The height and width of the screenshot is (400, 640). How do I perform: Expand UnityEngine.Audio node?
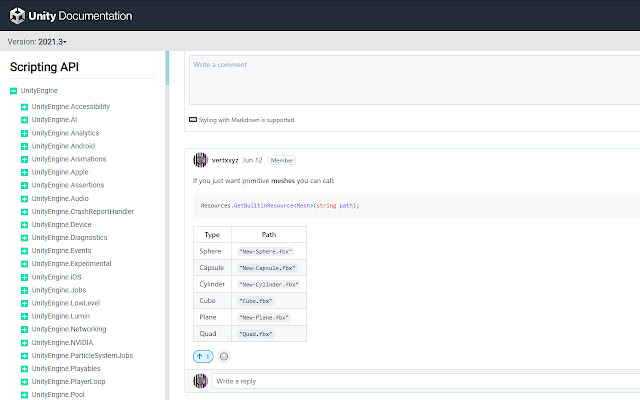pyautogui.click(x=24, y=198)
